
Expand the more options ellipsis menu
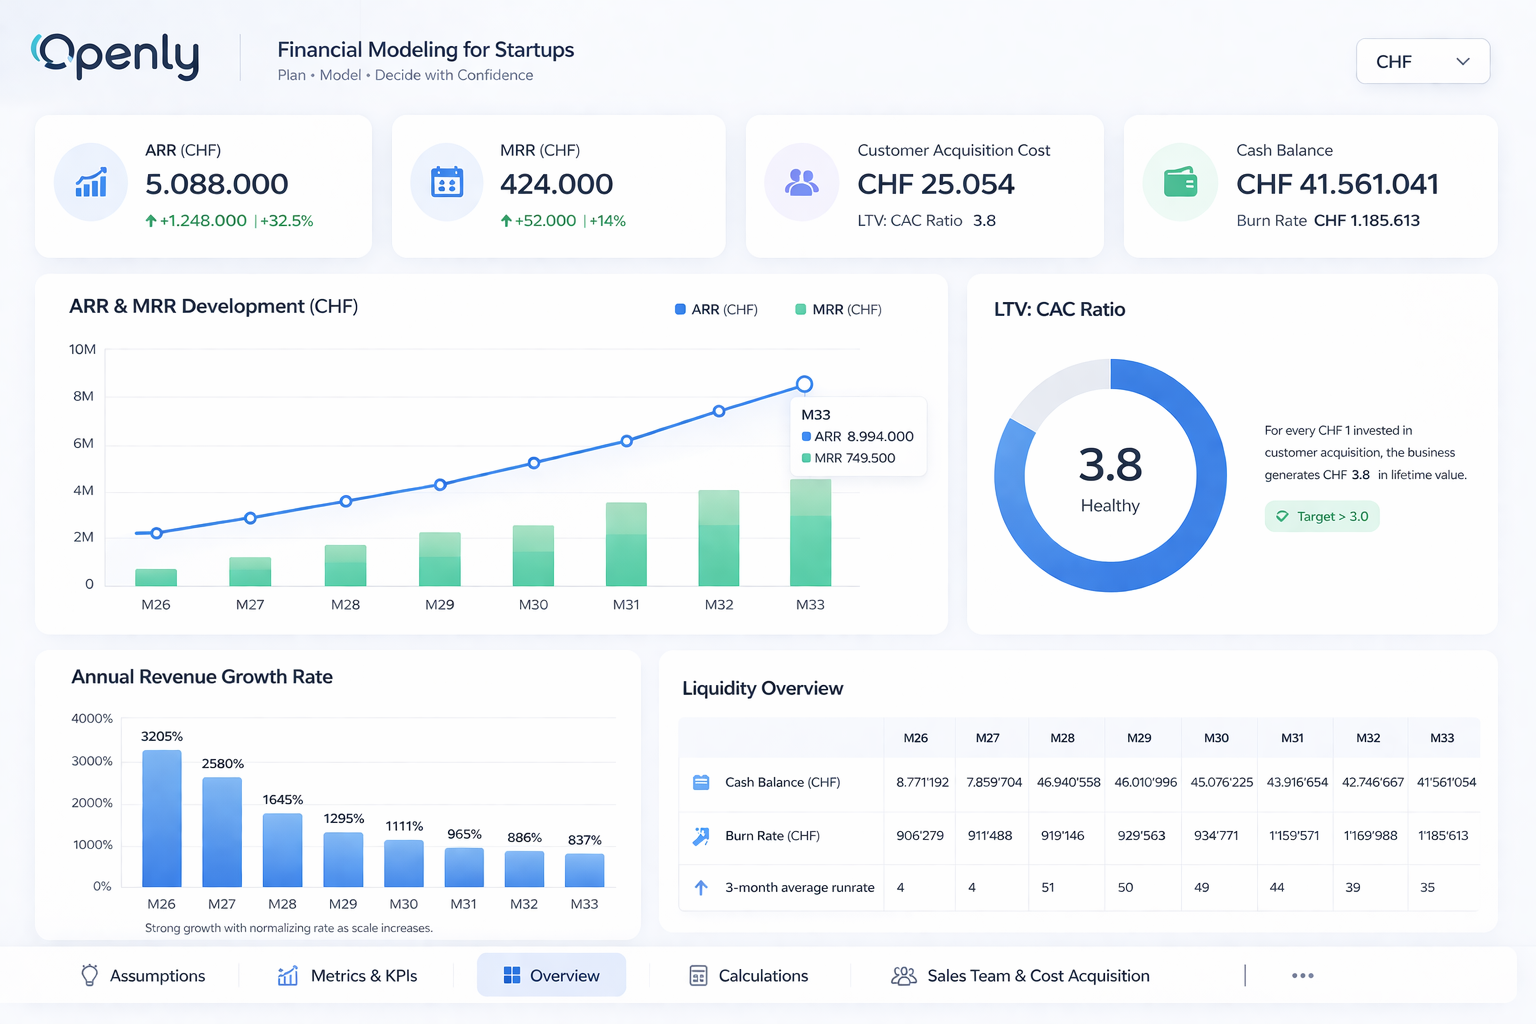(1302, 975)
